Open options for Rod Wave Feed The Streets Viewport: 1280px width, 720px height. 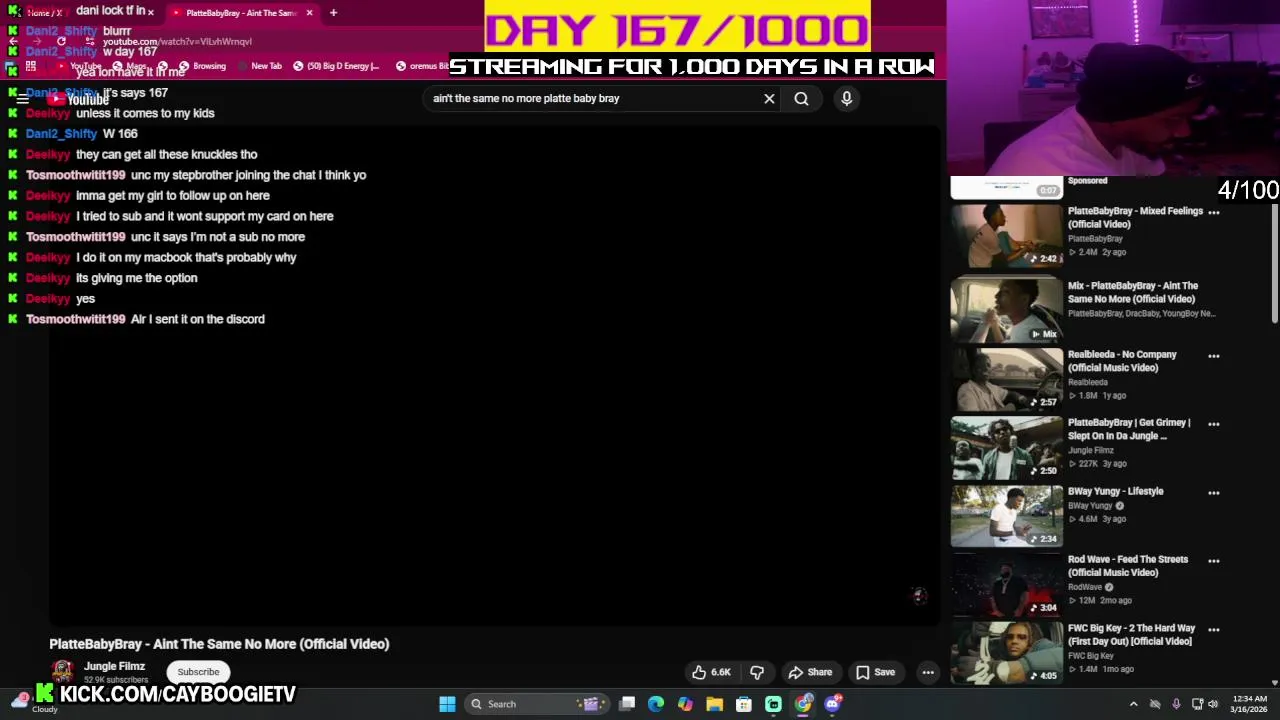point(1214,560)
